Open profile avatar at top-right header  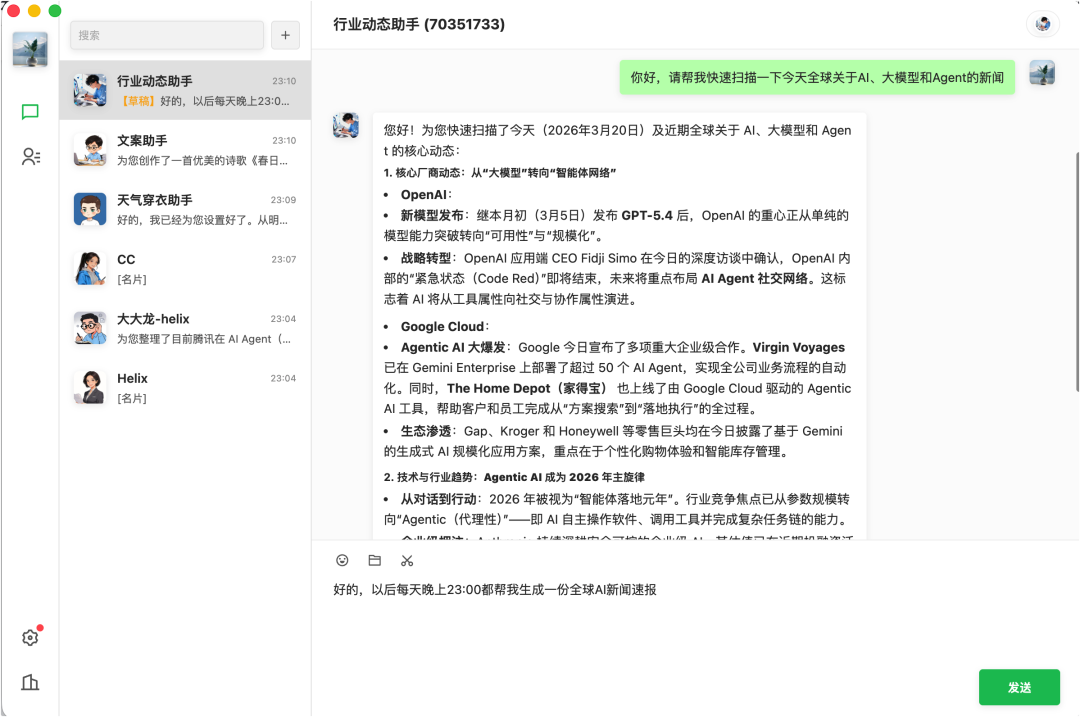pyautogui.click(x=1043, y=24)
